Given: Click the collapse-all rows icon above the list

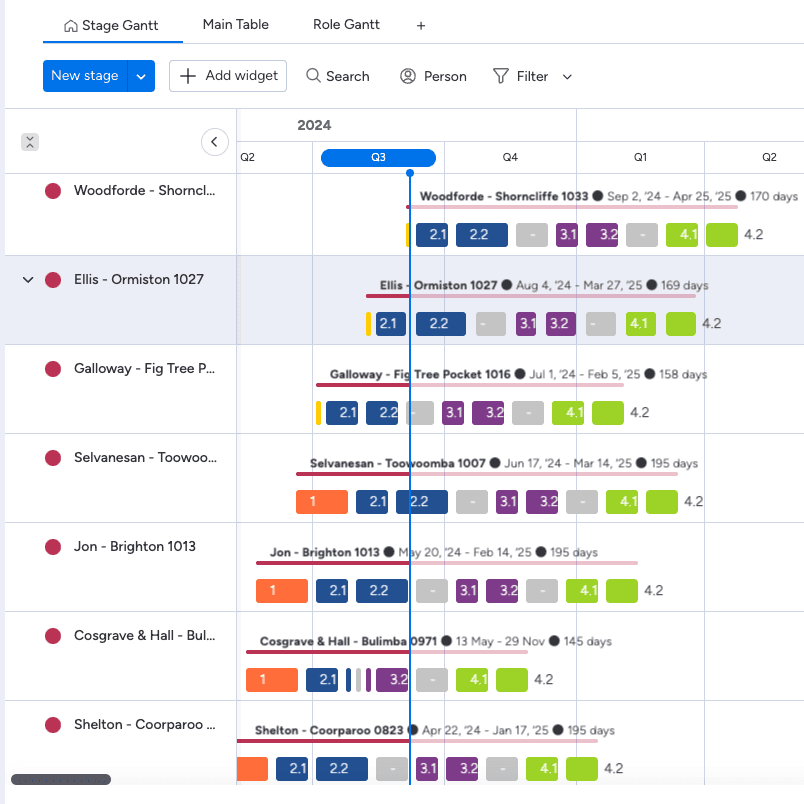Looking at the screenshot, I should (30, 141).
